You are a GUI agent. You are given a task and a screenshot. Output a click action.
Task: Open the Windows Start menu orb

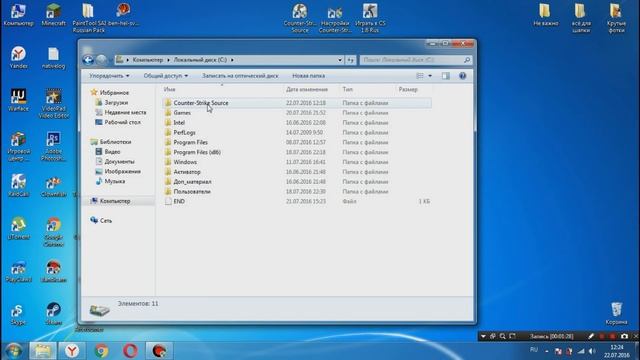pyautogui.click(x=13, y=351)
